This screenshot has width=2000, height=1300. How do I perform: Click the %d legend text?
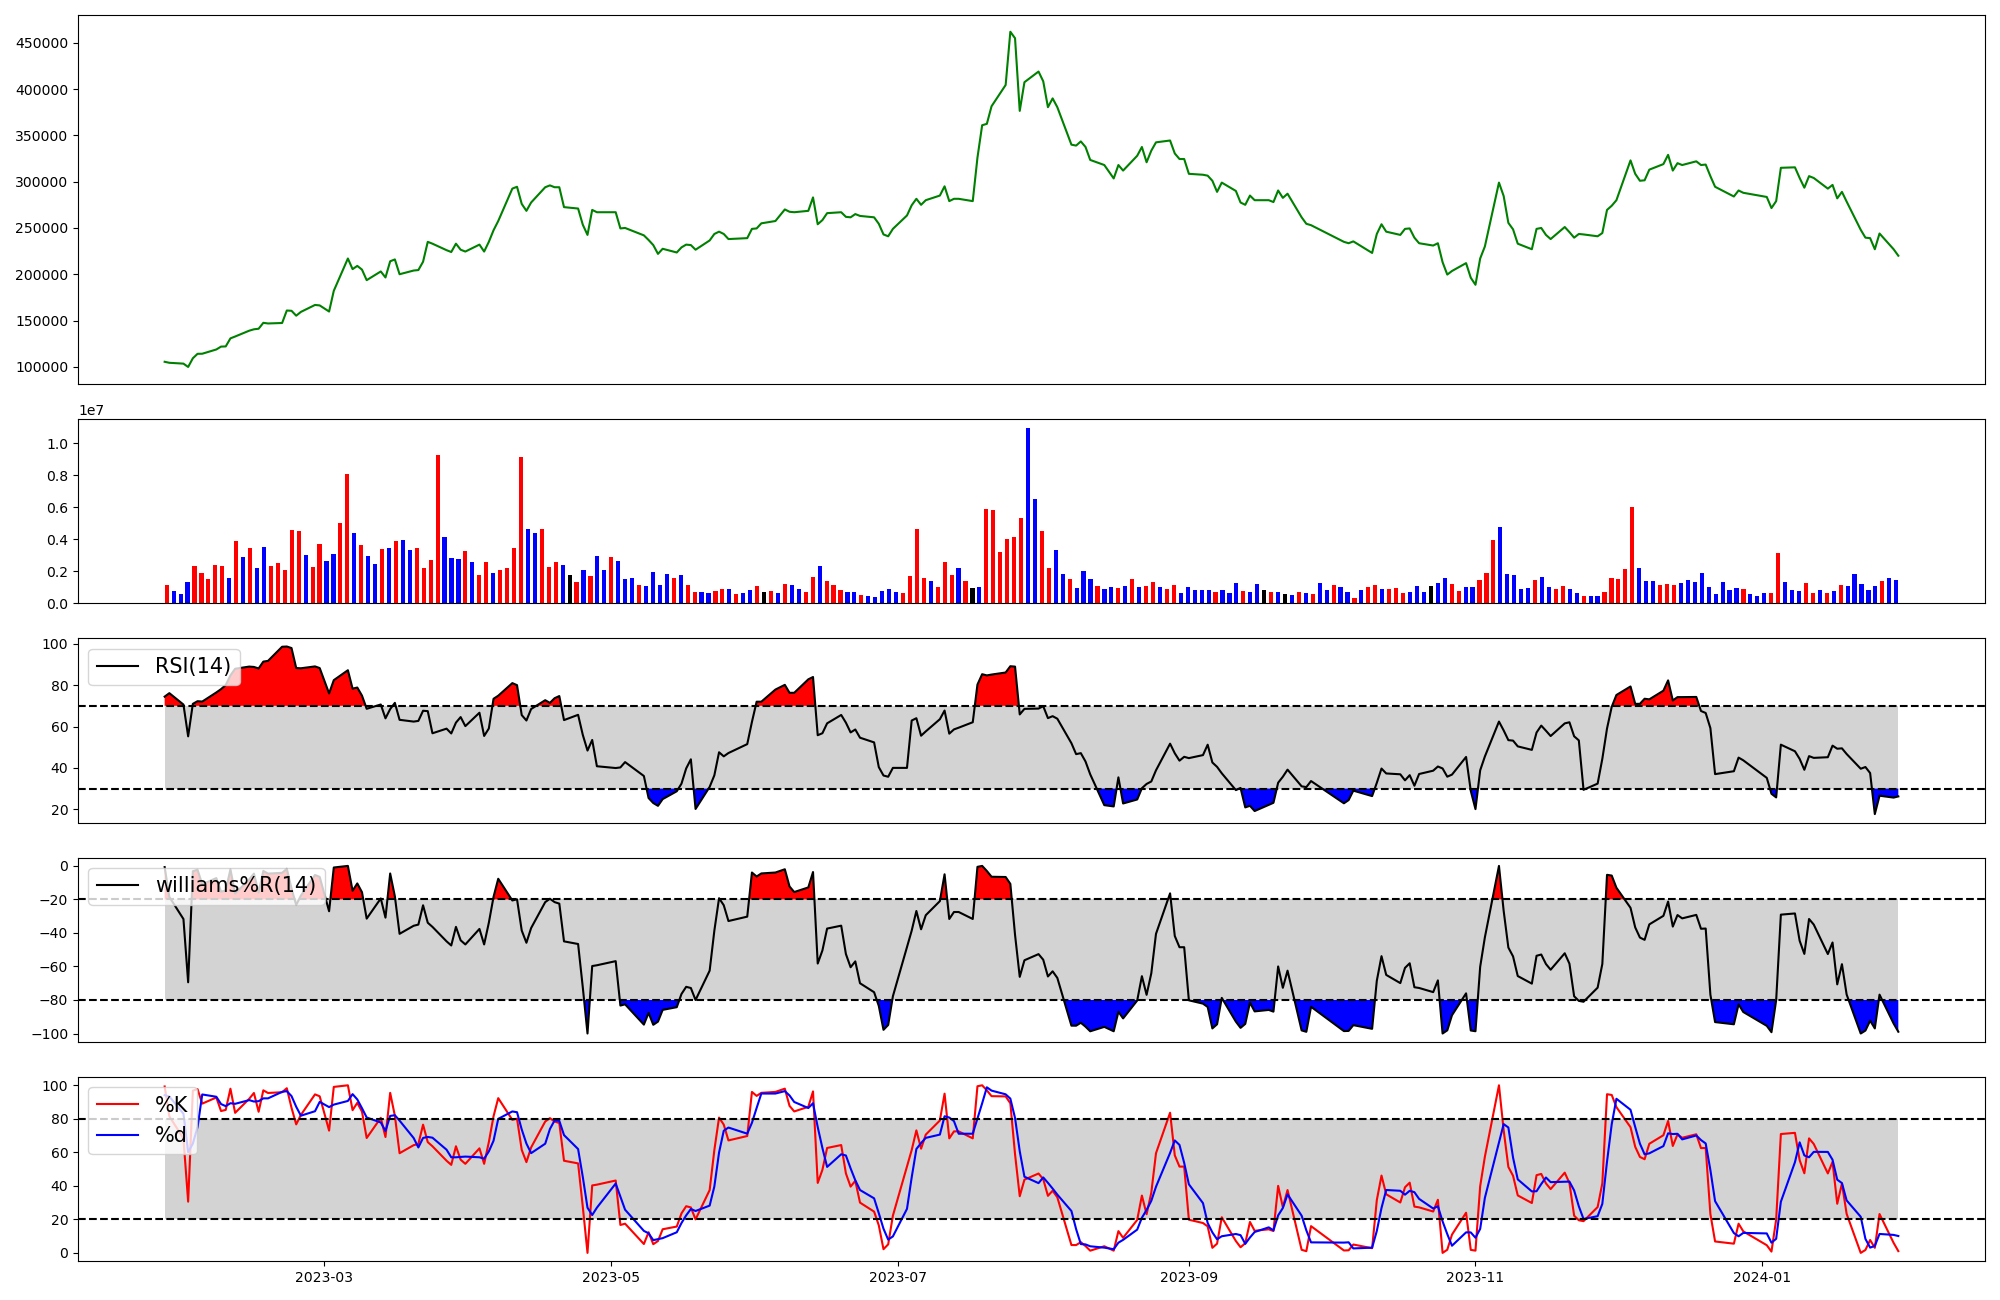coord(171,1135)
